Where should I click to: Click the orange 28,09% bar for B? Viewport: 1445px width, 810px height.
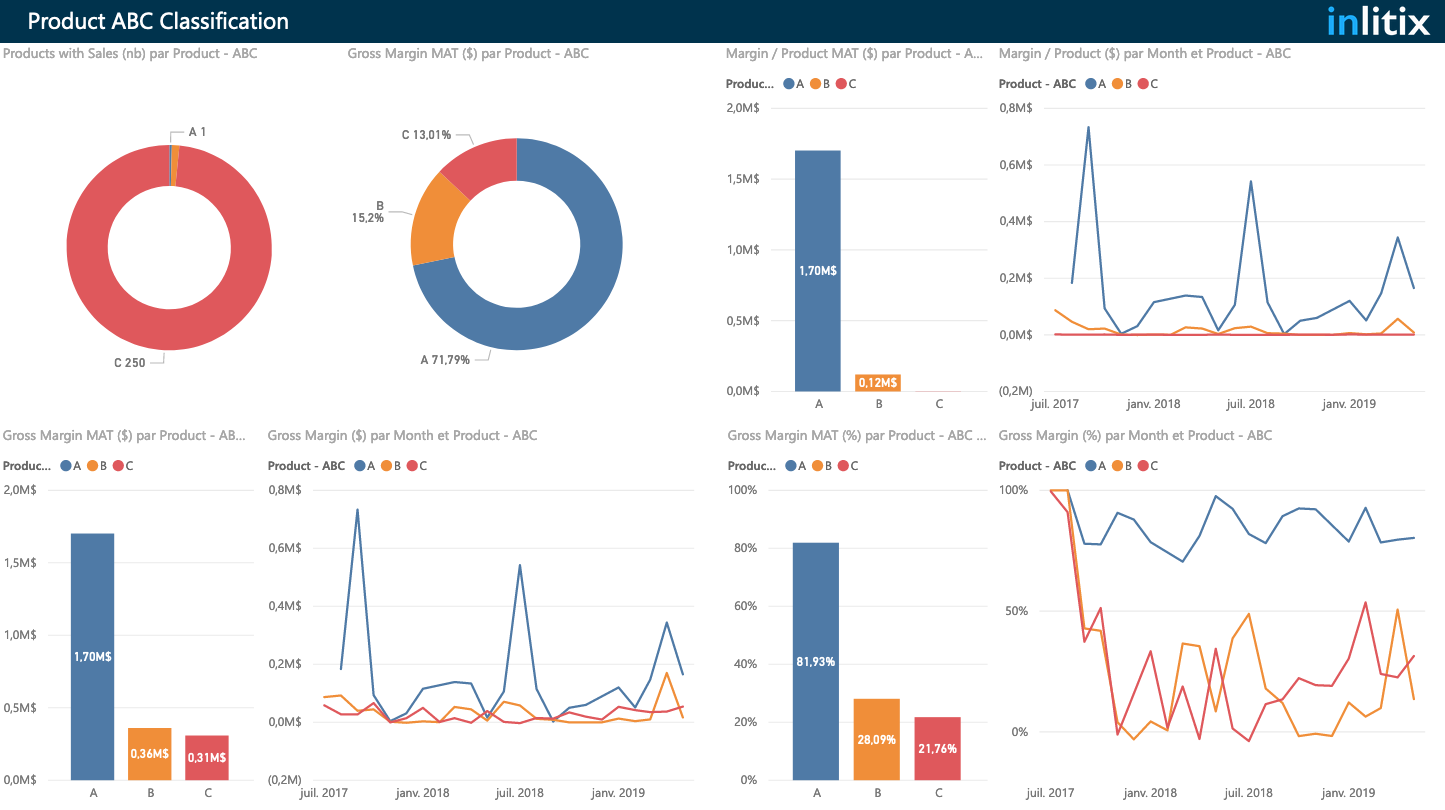(877, 739)
